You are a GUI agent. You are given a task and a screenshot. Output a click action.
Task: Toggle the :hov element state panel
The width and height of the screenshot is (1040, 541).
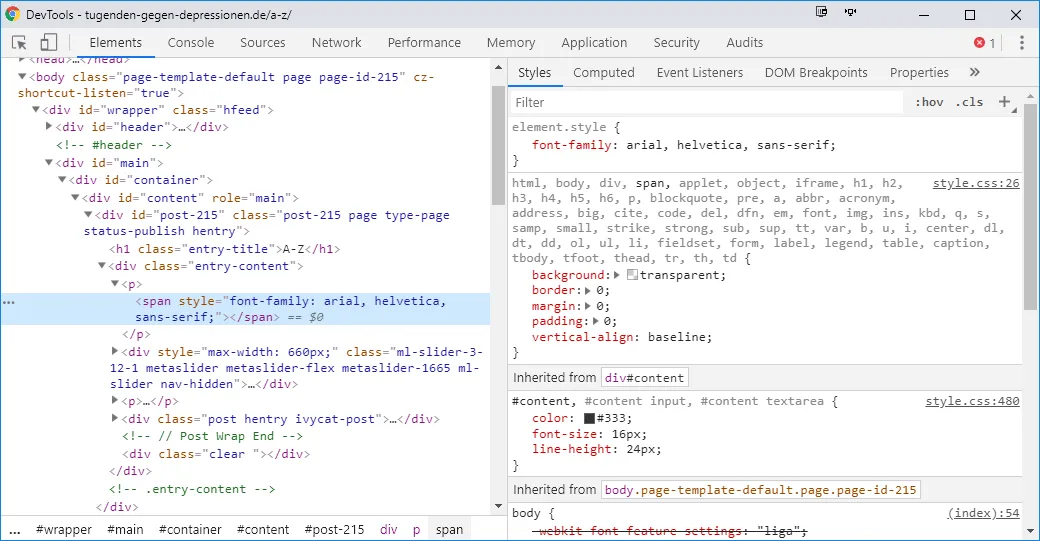pos(929,102)
